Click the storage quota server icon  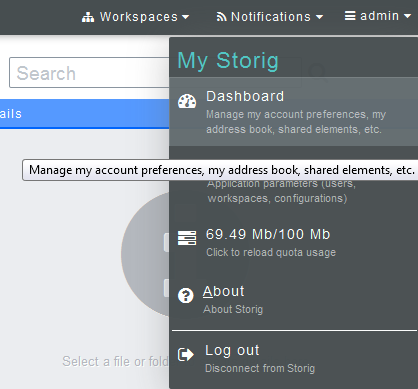tap(187, 238)
